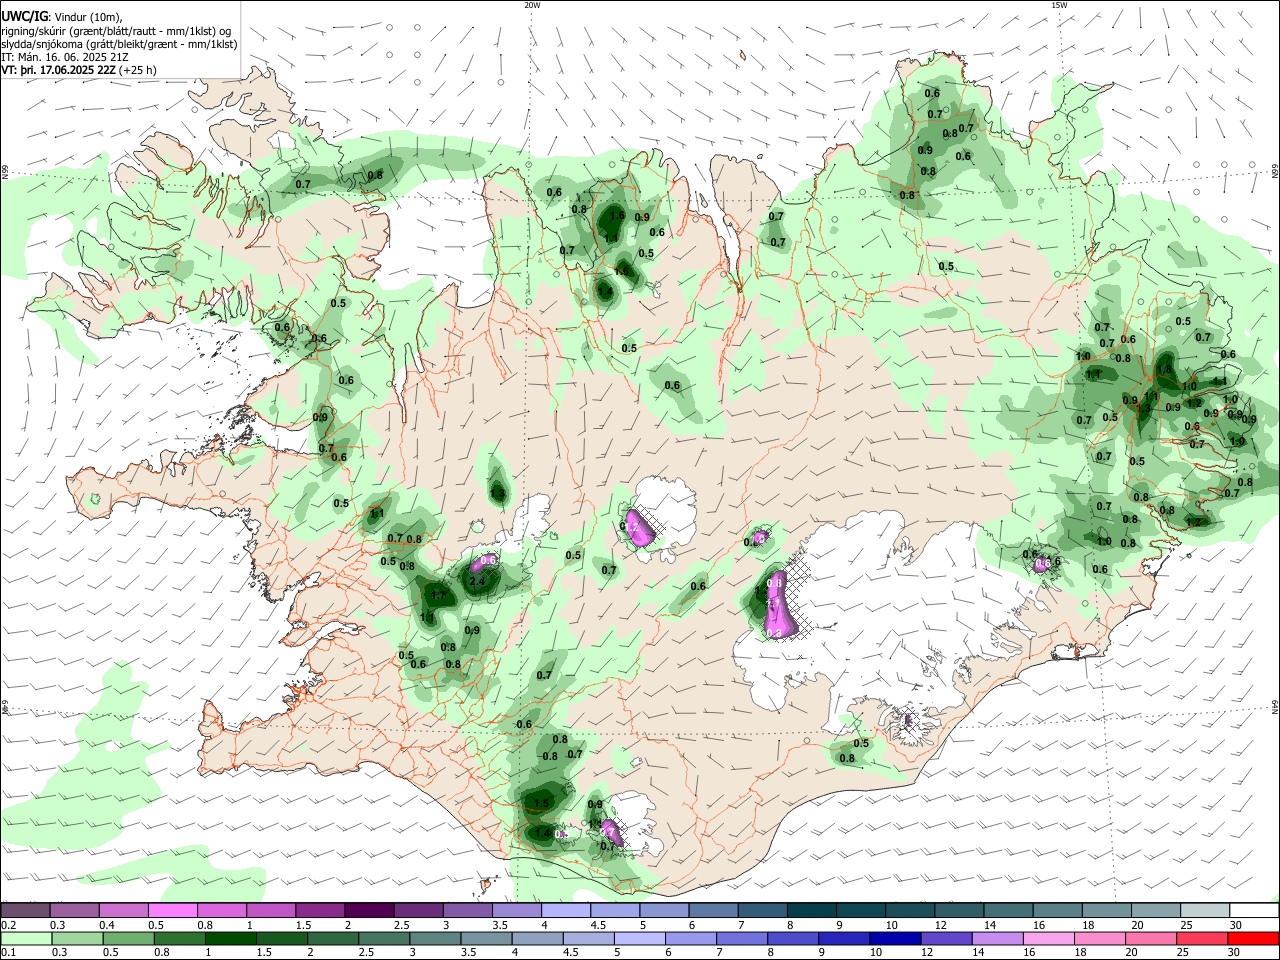
Task: Pick the light pink swatch above 16 in lower scale
Action: 1048,939
